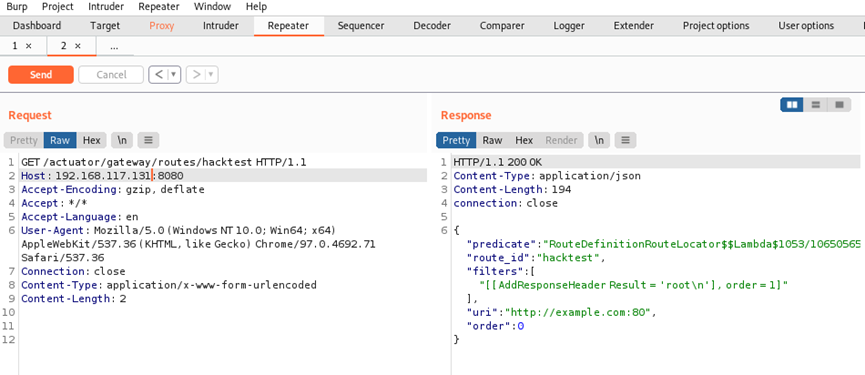
Task: Select Repeater request tab 2
Action: [x=64, y=46]
